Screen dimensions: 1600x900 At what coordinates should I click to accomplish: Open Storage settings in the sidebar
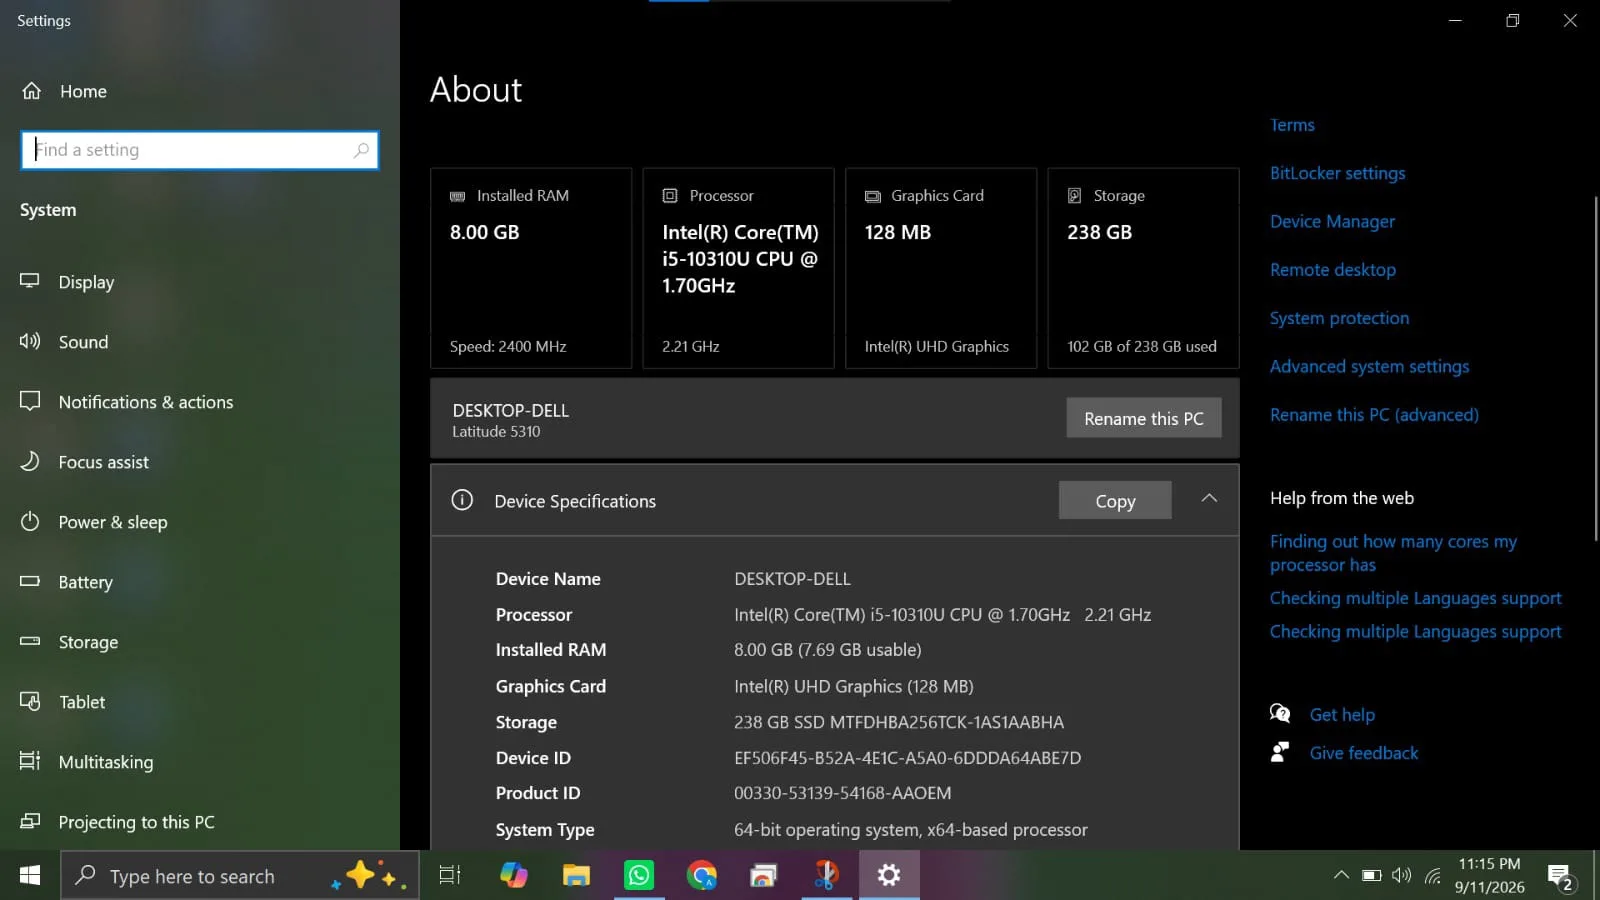[x=88, y=642]
